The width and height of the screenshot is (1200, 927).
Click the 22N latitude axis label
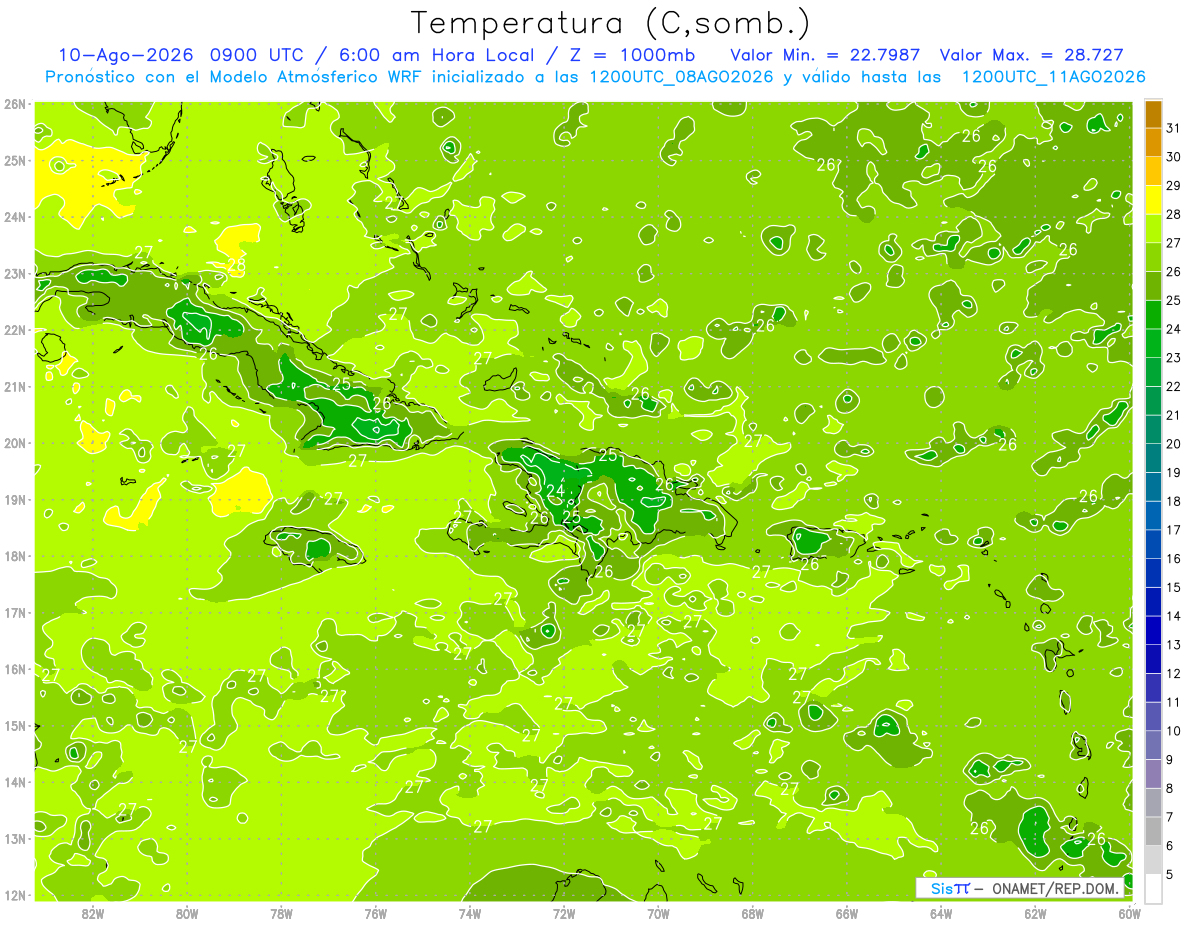15,330
